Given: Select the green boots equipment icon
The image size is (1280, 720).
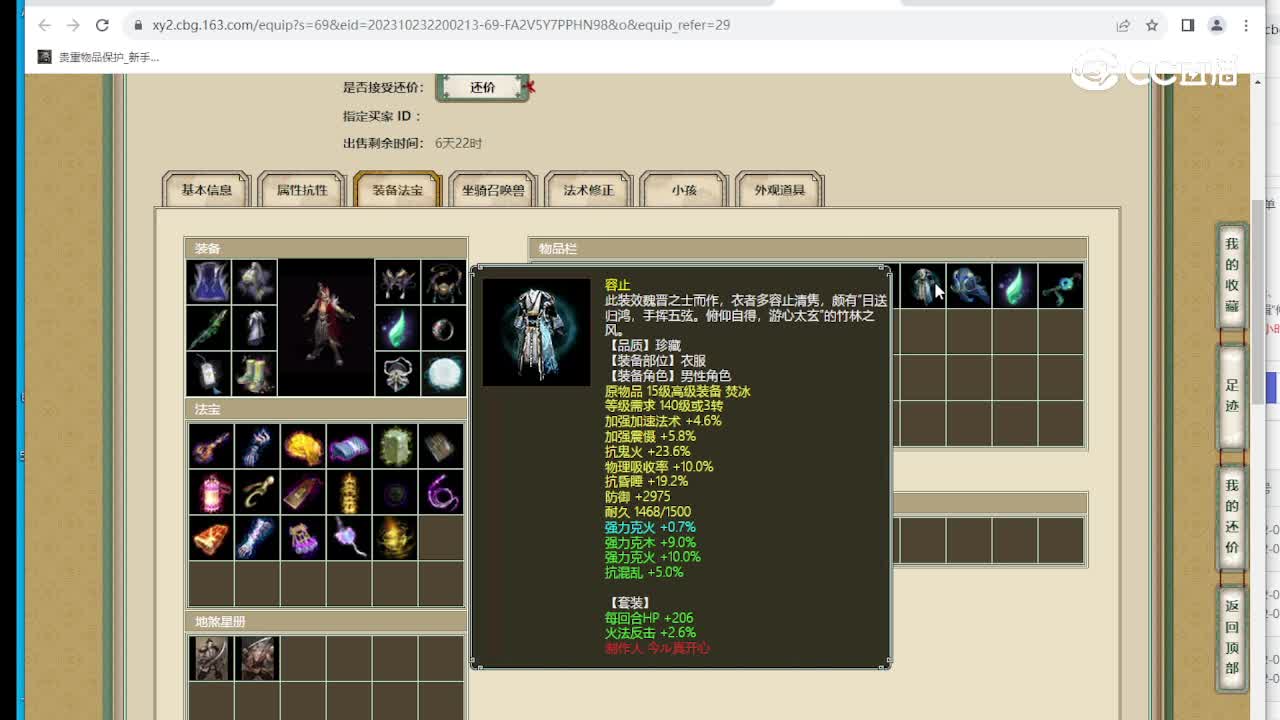Looking at the screenshot, I should [255, 374].
